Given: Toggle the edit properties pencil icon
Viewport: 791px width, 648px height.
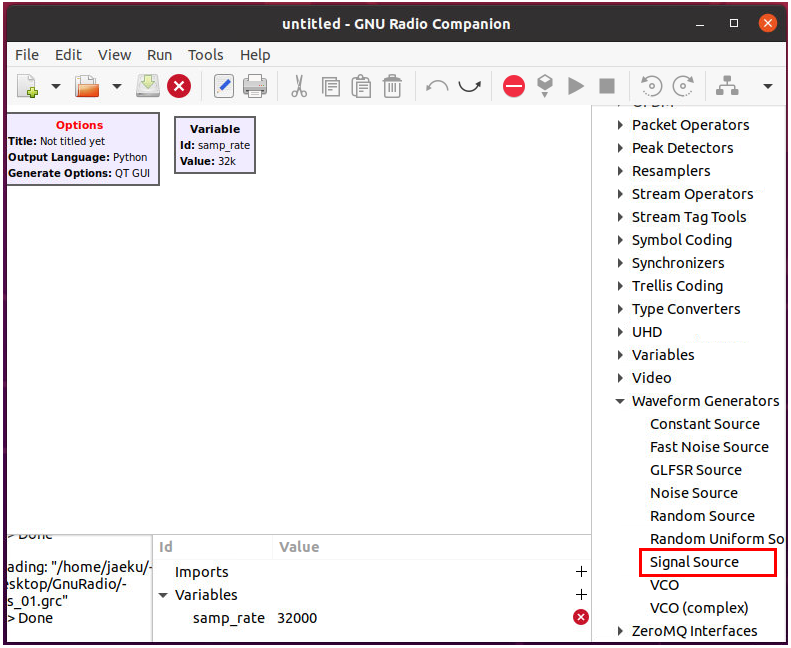Looking at the screenshot, I should (x=223, y=86).
